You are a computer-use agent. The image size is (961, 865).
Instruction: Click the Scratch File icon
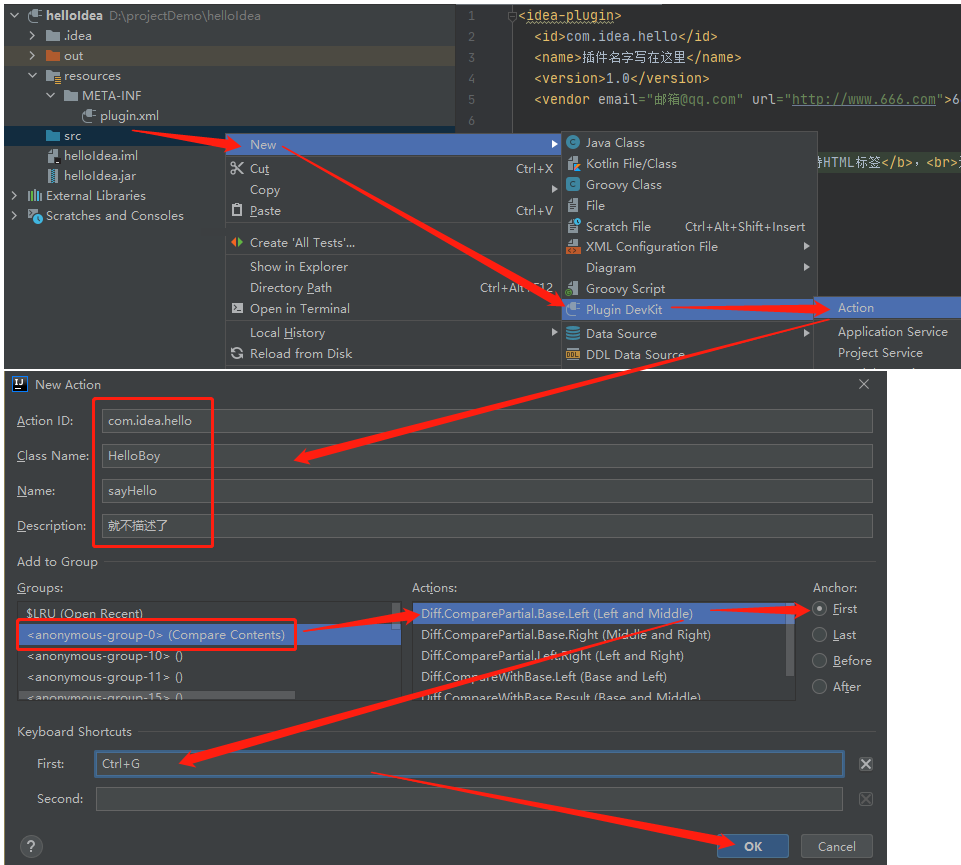573,226
